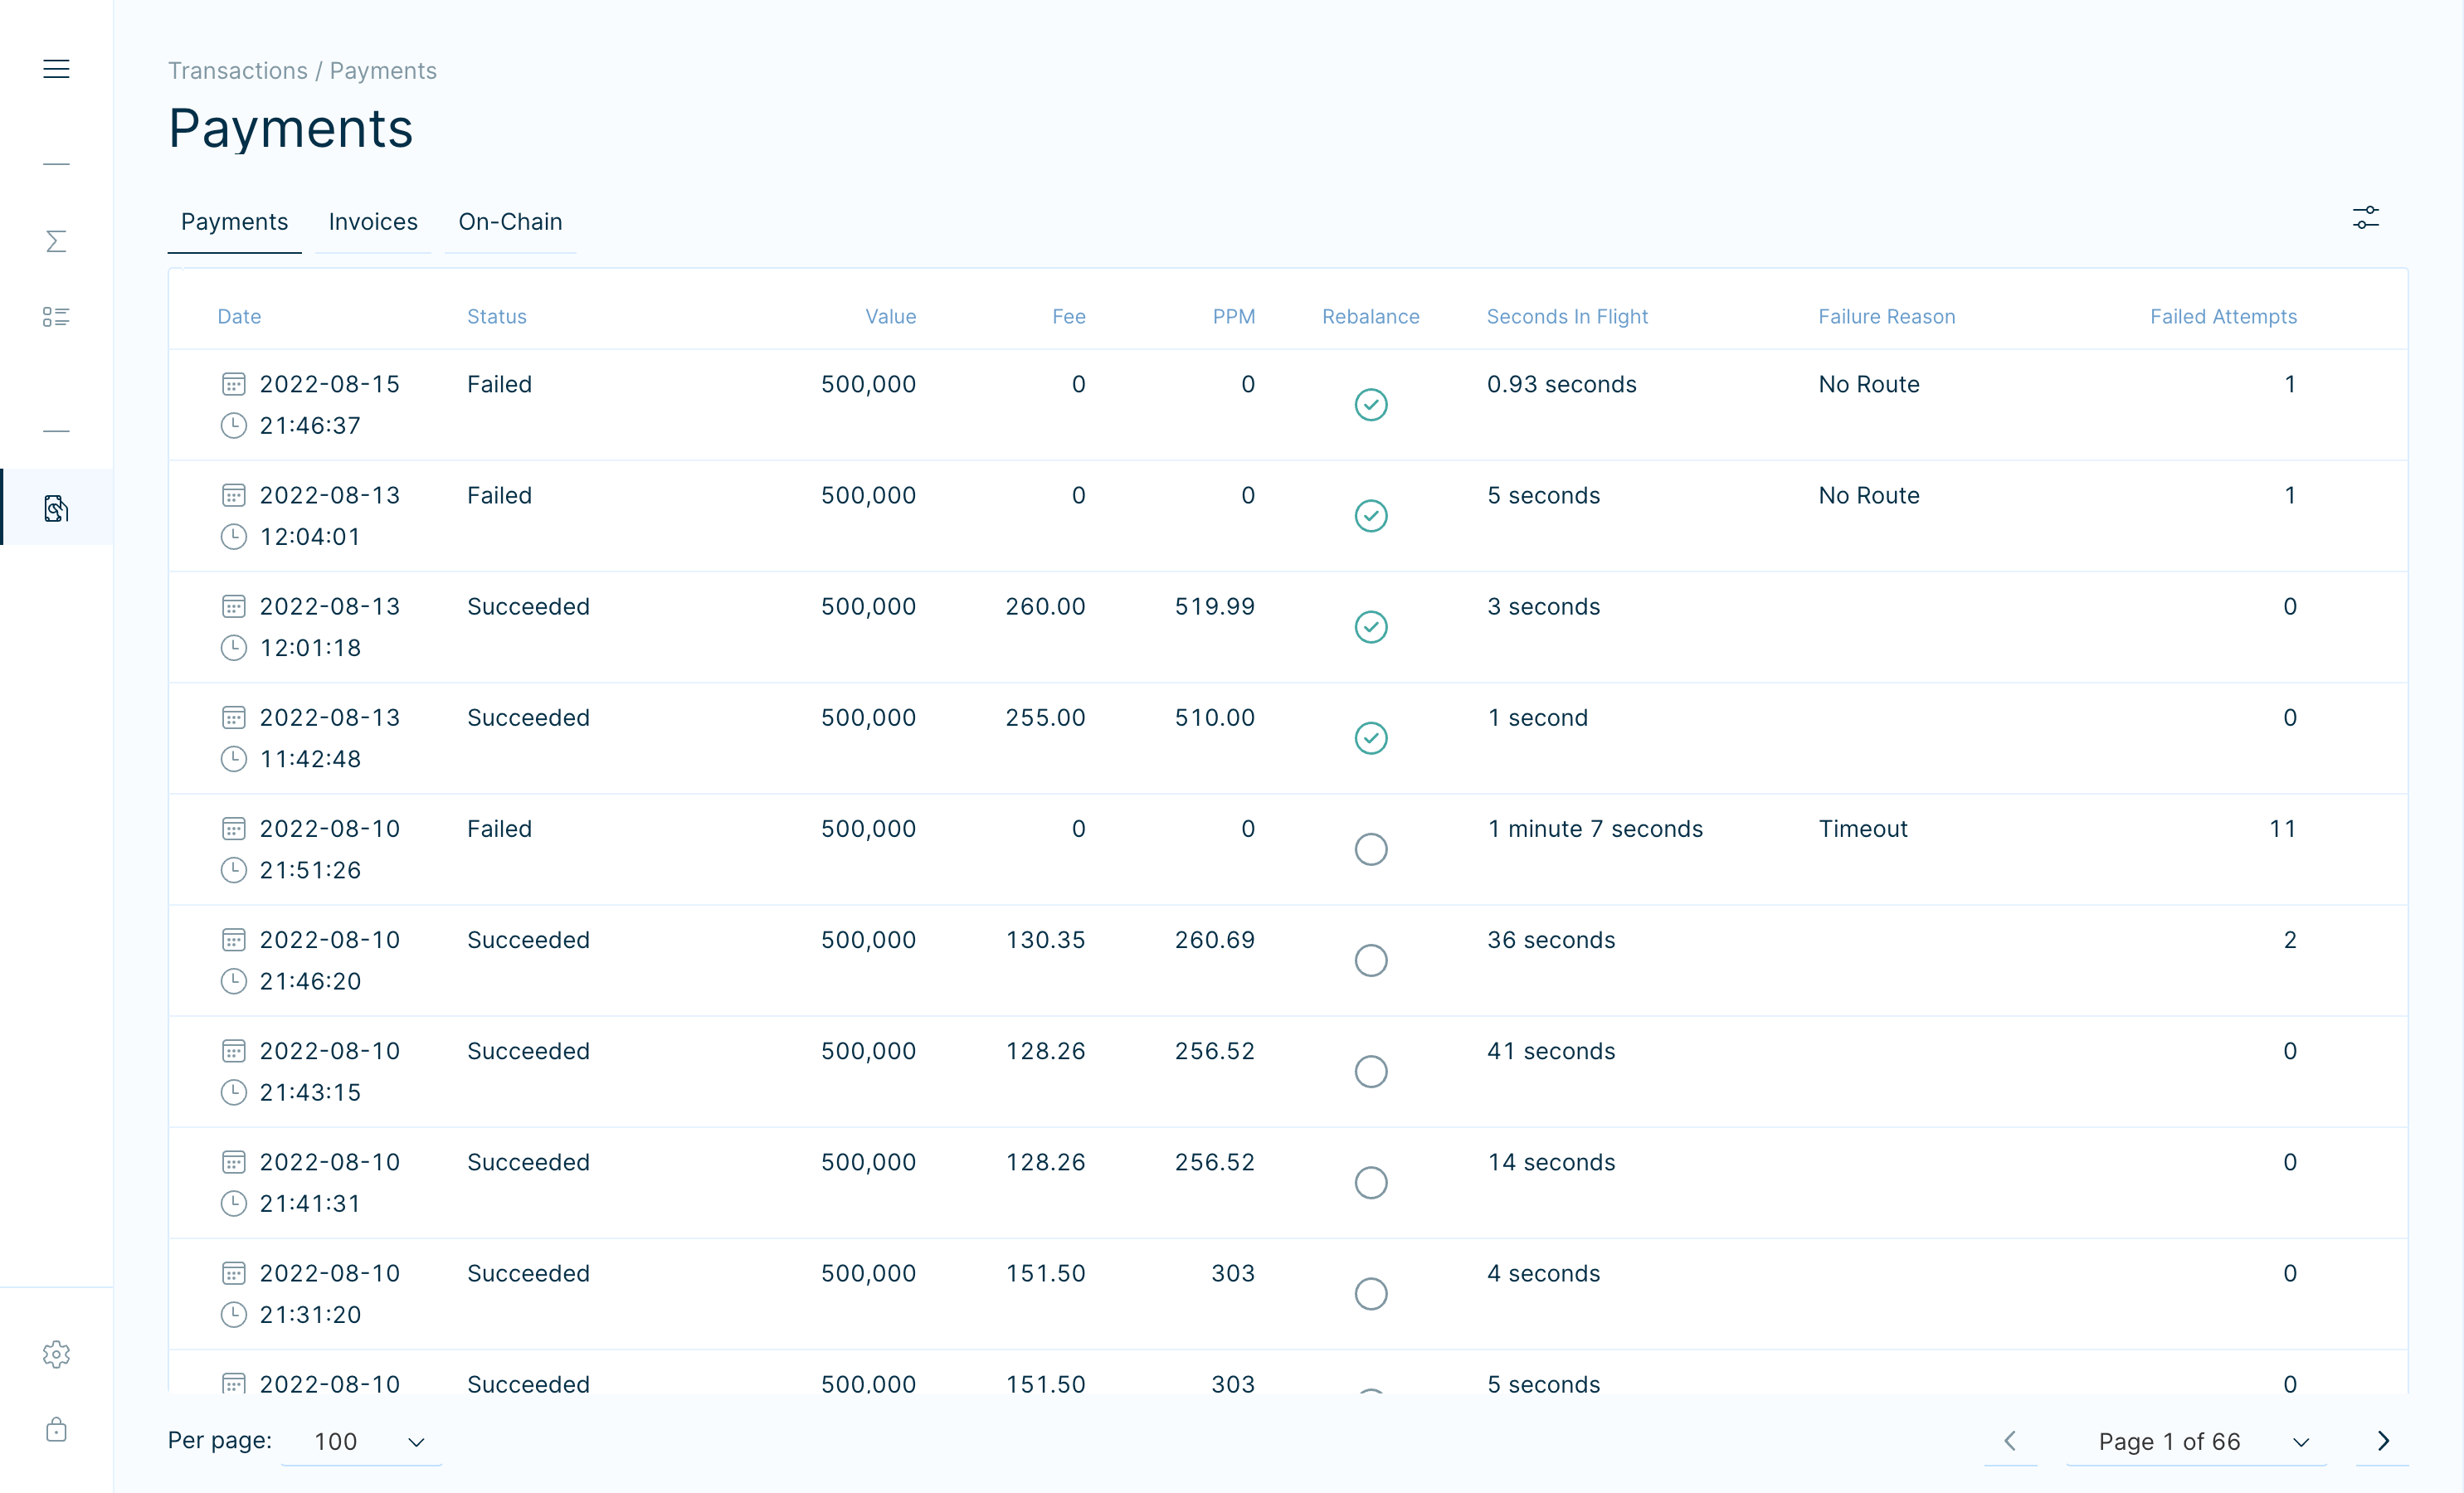Go to next page arrow
Image resolution: width=2464 pixels, height=1493 pixels.
point(2382,1441)
